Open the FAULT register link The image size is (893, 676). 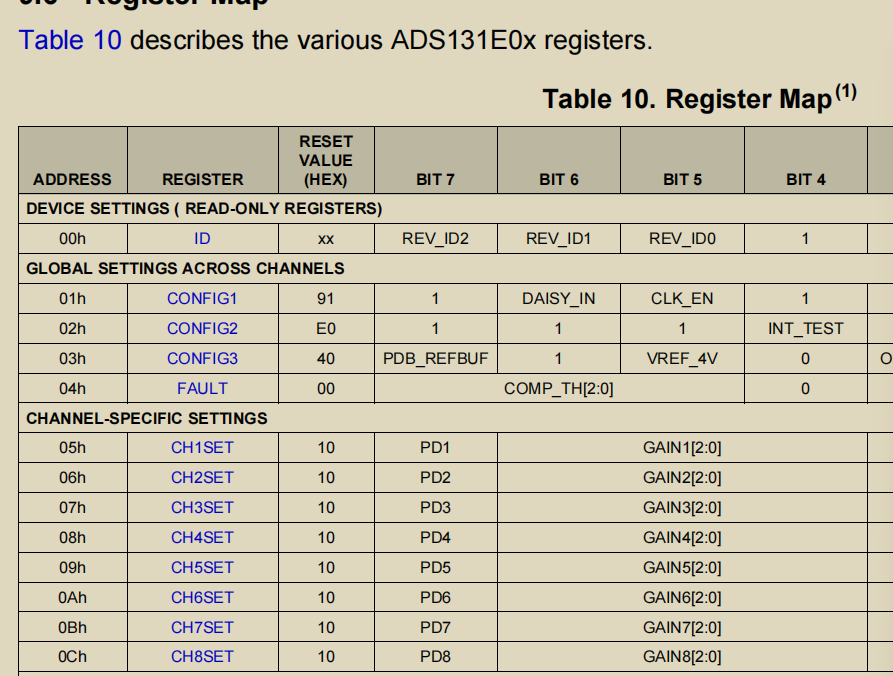pyautogui.click(x=202, y=388)
